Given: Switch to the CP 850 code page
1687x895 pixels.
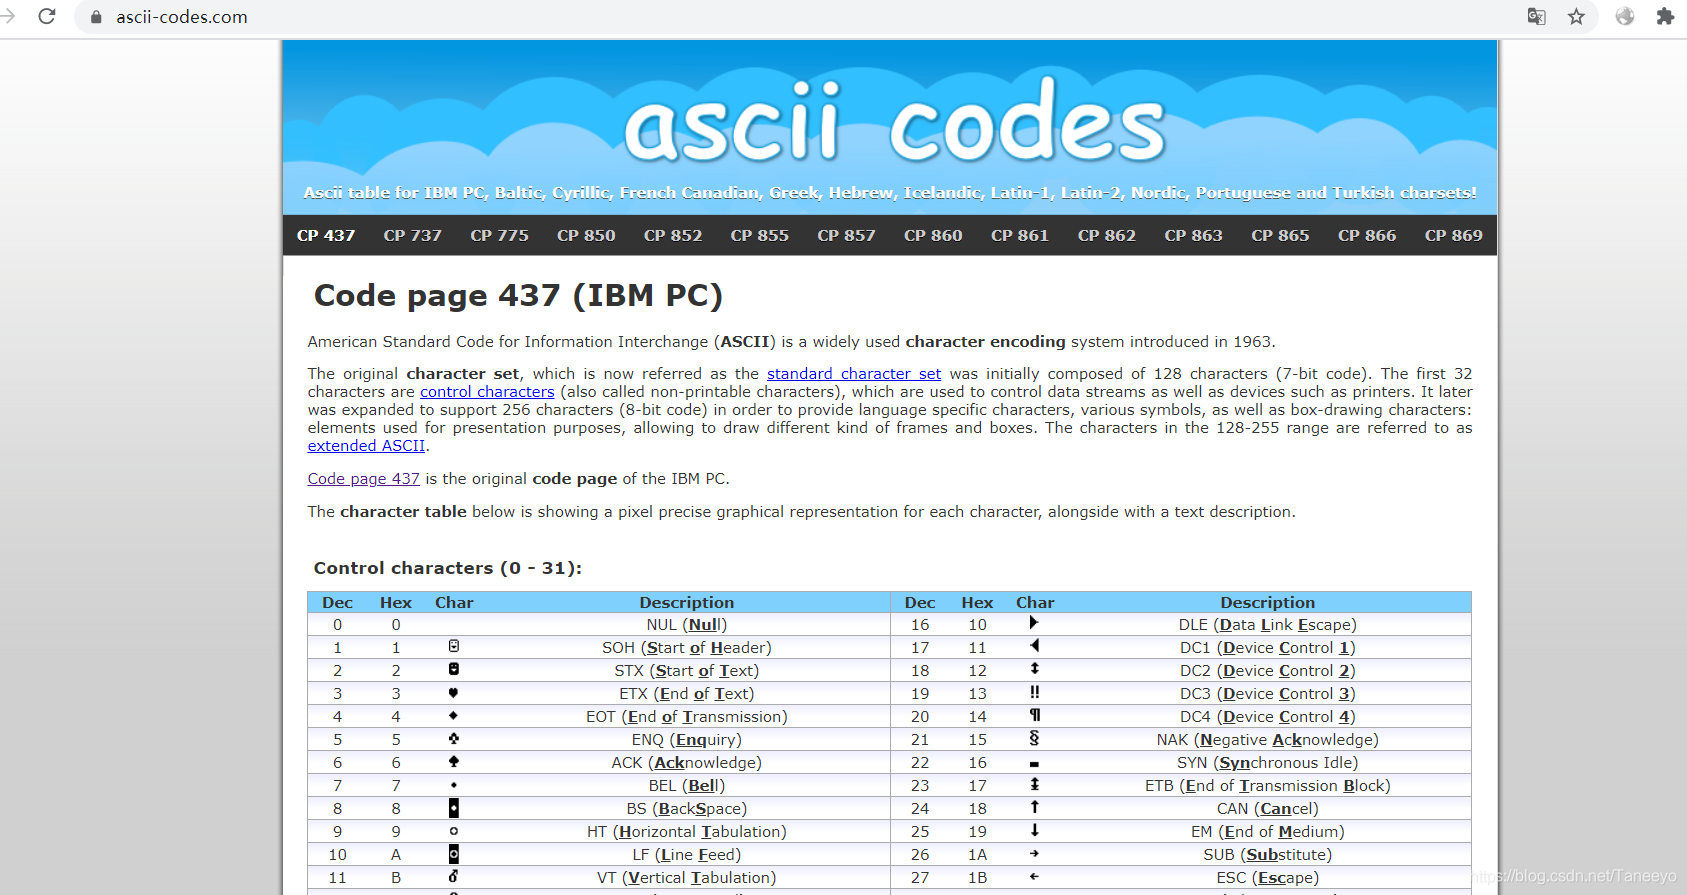Looking at the screenshot, I should coord(586,235).
